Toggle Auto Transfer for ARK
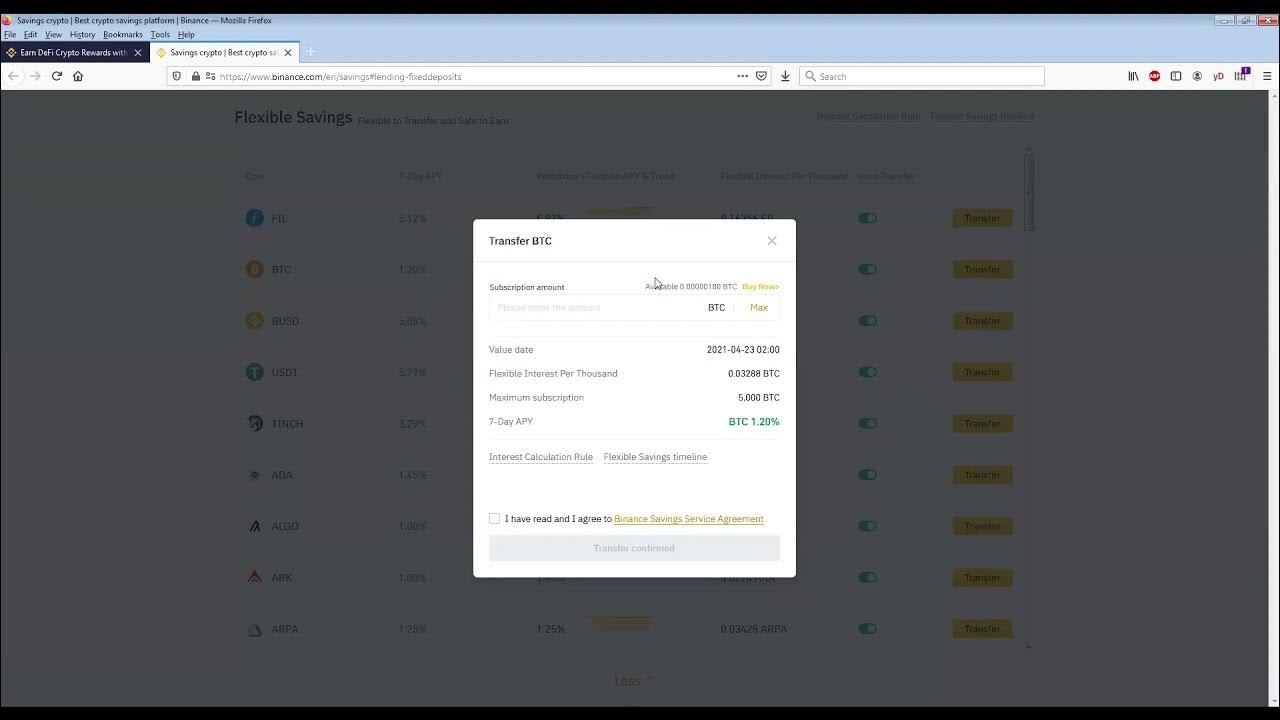 pyautogui.click(x=867, y=578)
